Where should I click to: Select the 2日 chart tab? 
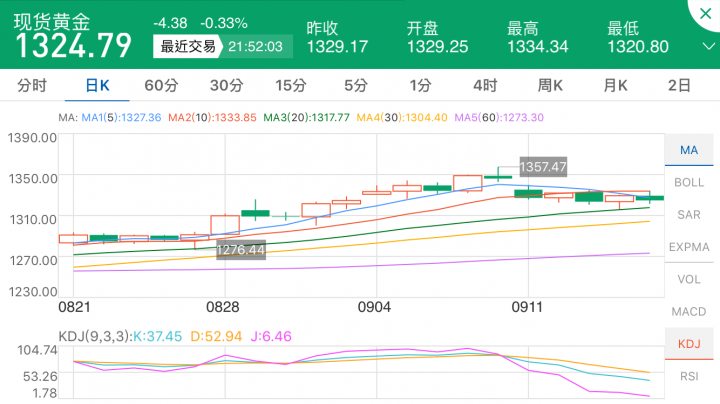coord(679,86)
